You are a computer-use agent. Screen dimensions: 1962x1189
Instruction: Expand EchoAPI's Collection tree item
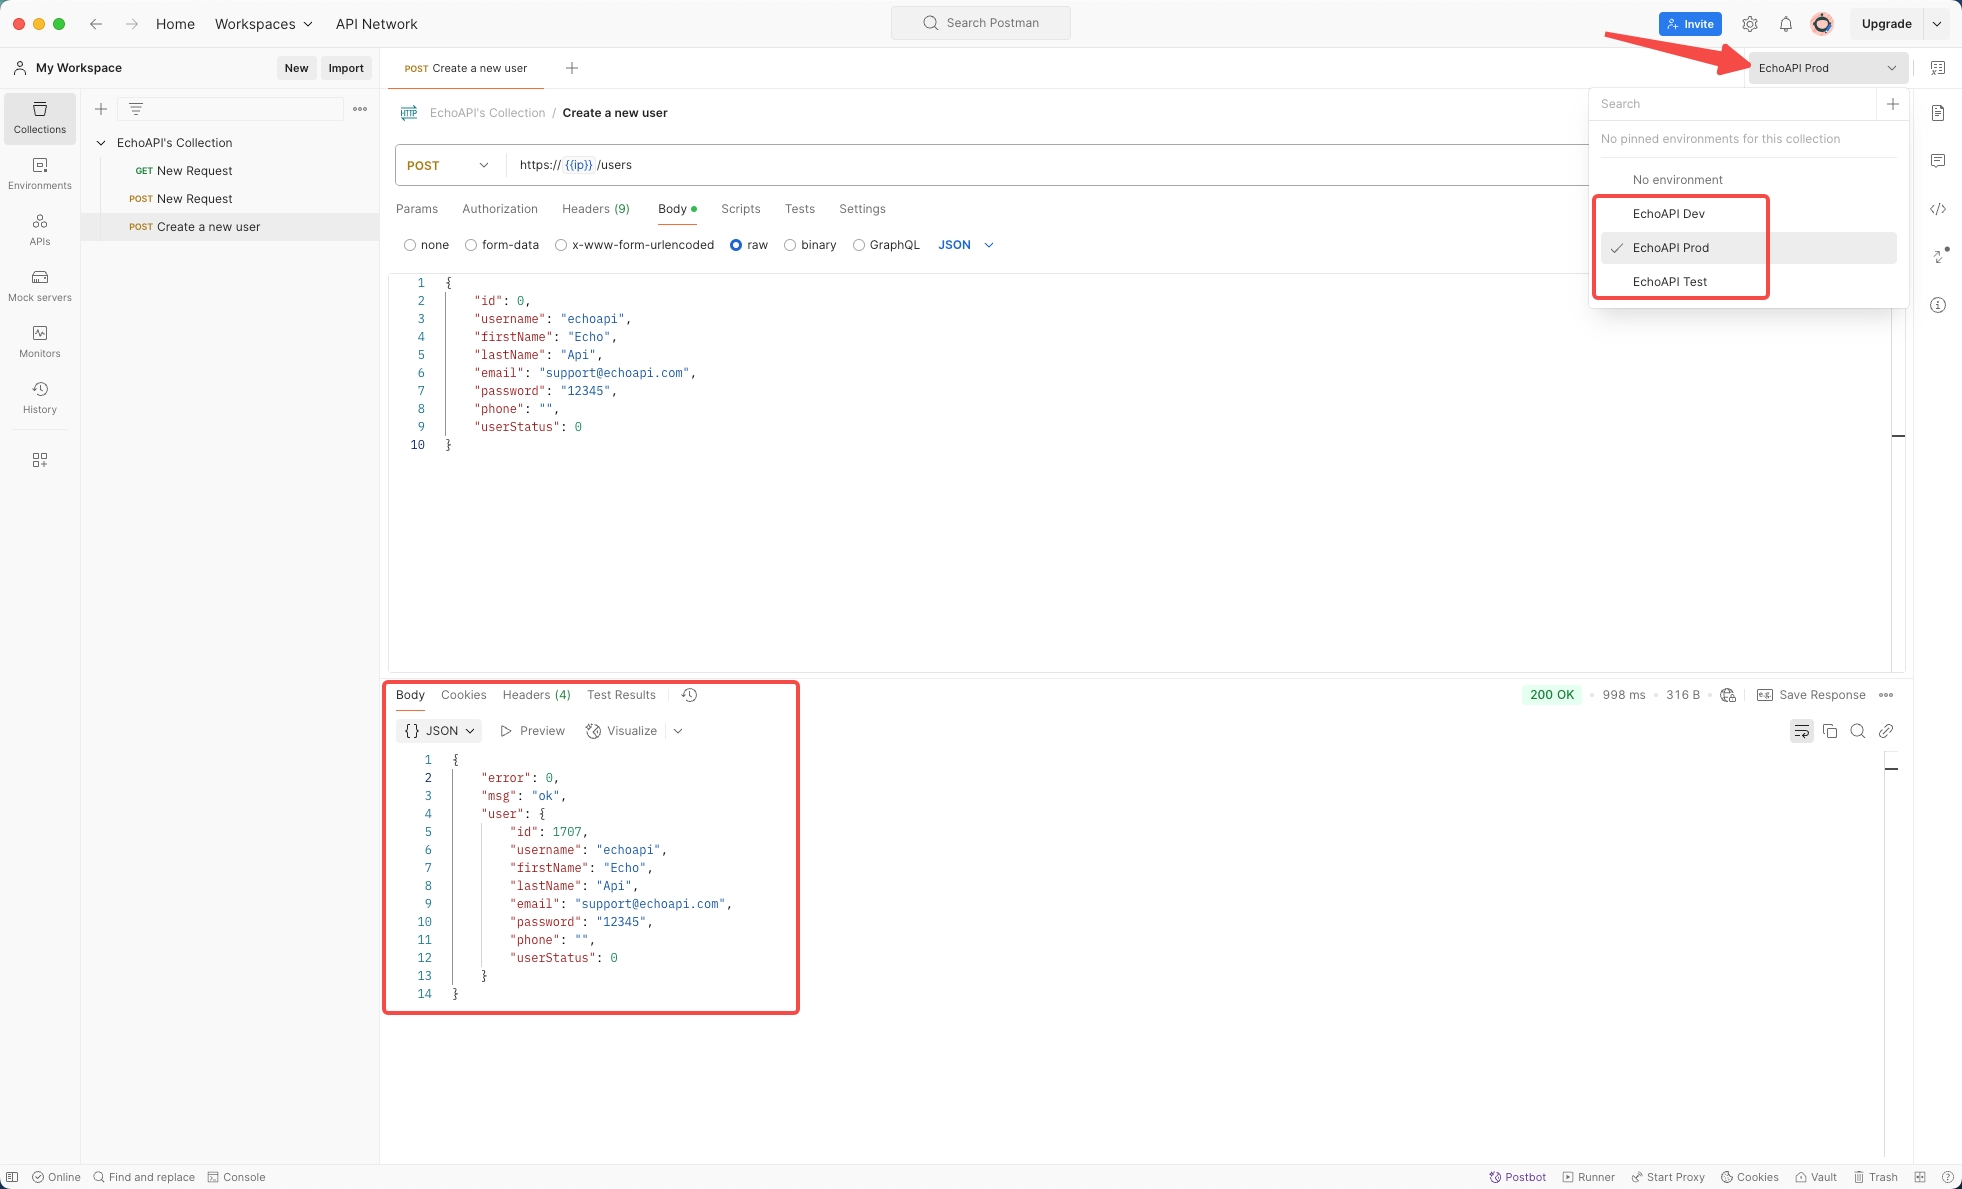tap(100, 142)
